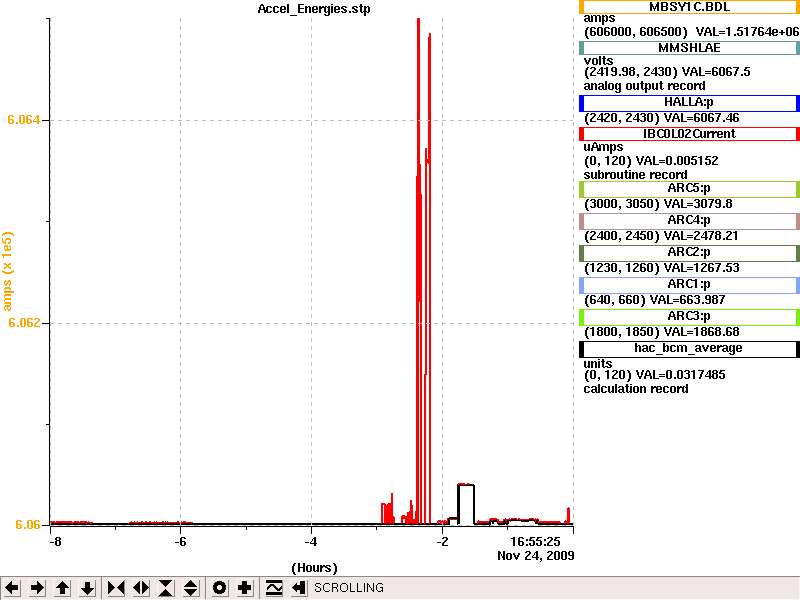Click the circle auto-scale icon
The image size is (800, 600).
219,588
